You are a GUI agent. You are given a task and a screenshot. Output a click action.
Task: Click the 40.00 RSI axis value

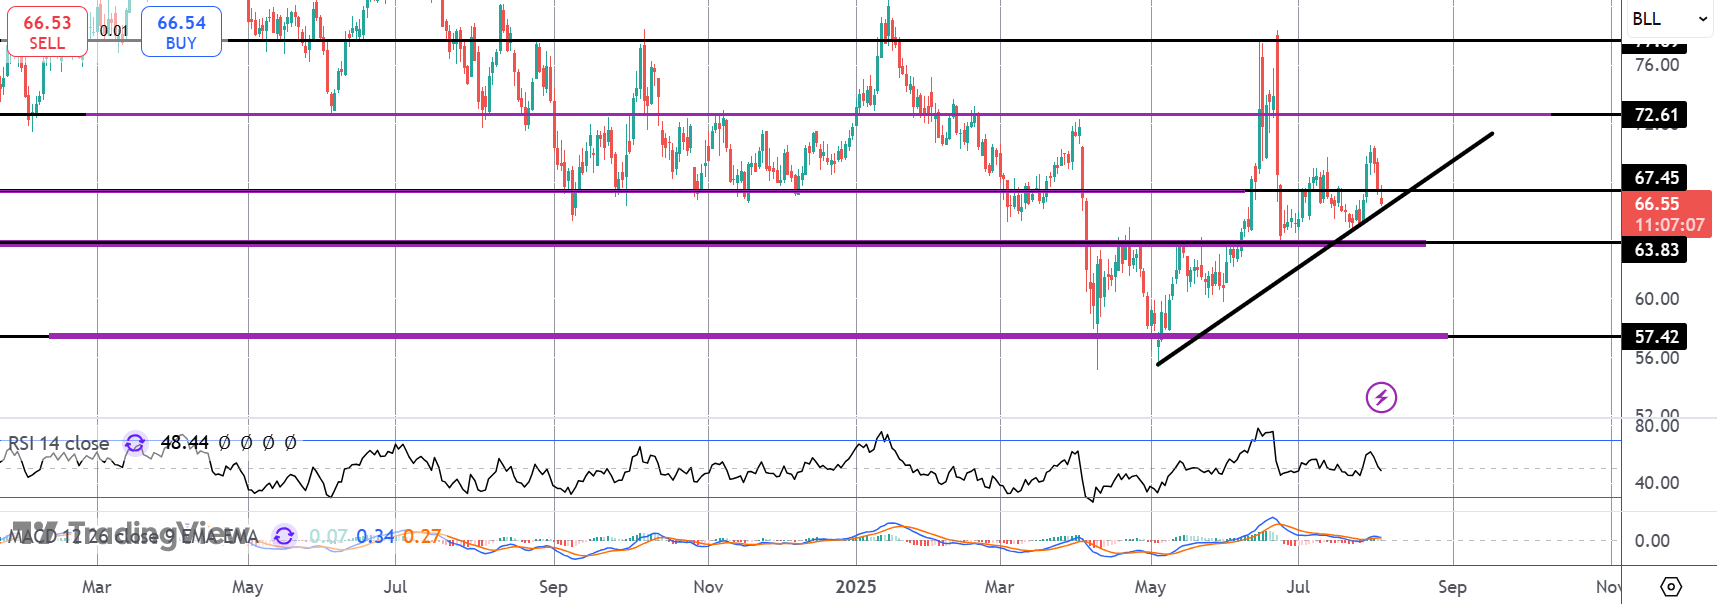1657,483
